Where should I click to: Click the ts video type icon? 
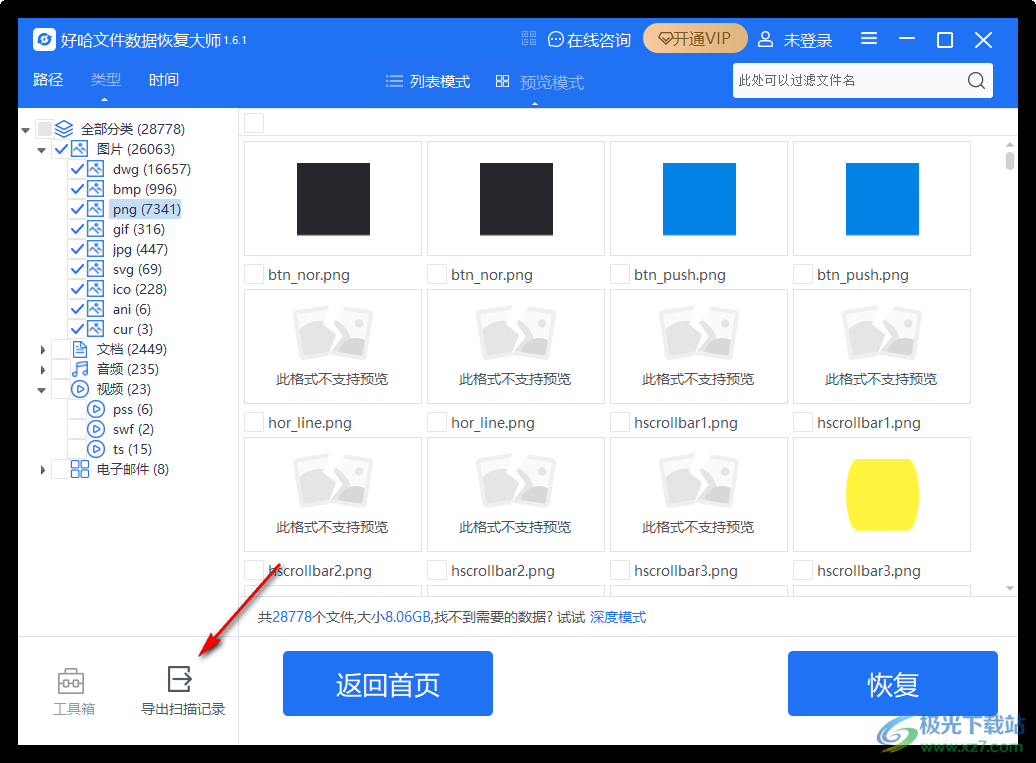pyautogui.click(x=96, y=449)
